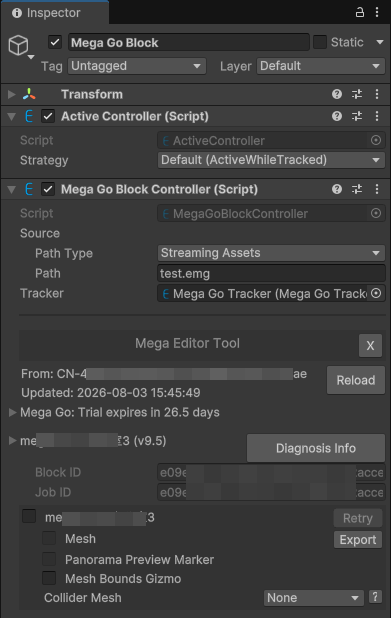Click the Active Controller script icon
This screenshot has width=391, height=618.
point(29,116)
